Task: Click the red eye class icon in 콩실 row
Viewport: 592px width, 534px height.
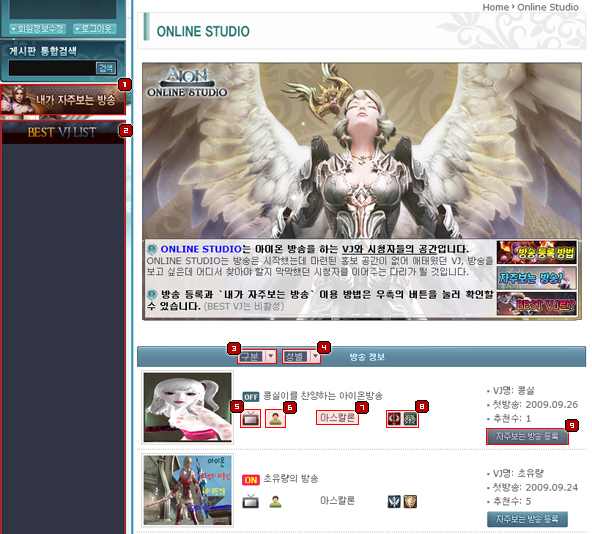Action: (394, 419)
